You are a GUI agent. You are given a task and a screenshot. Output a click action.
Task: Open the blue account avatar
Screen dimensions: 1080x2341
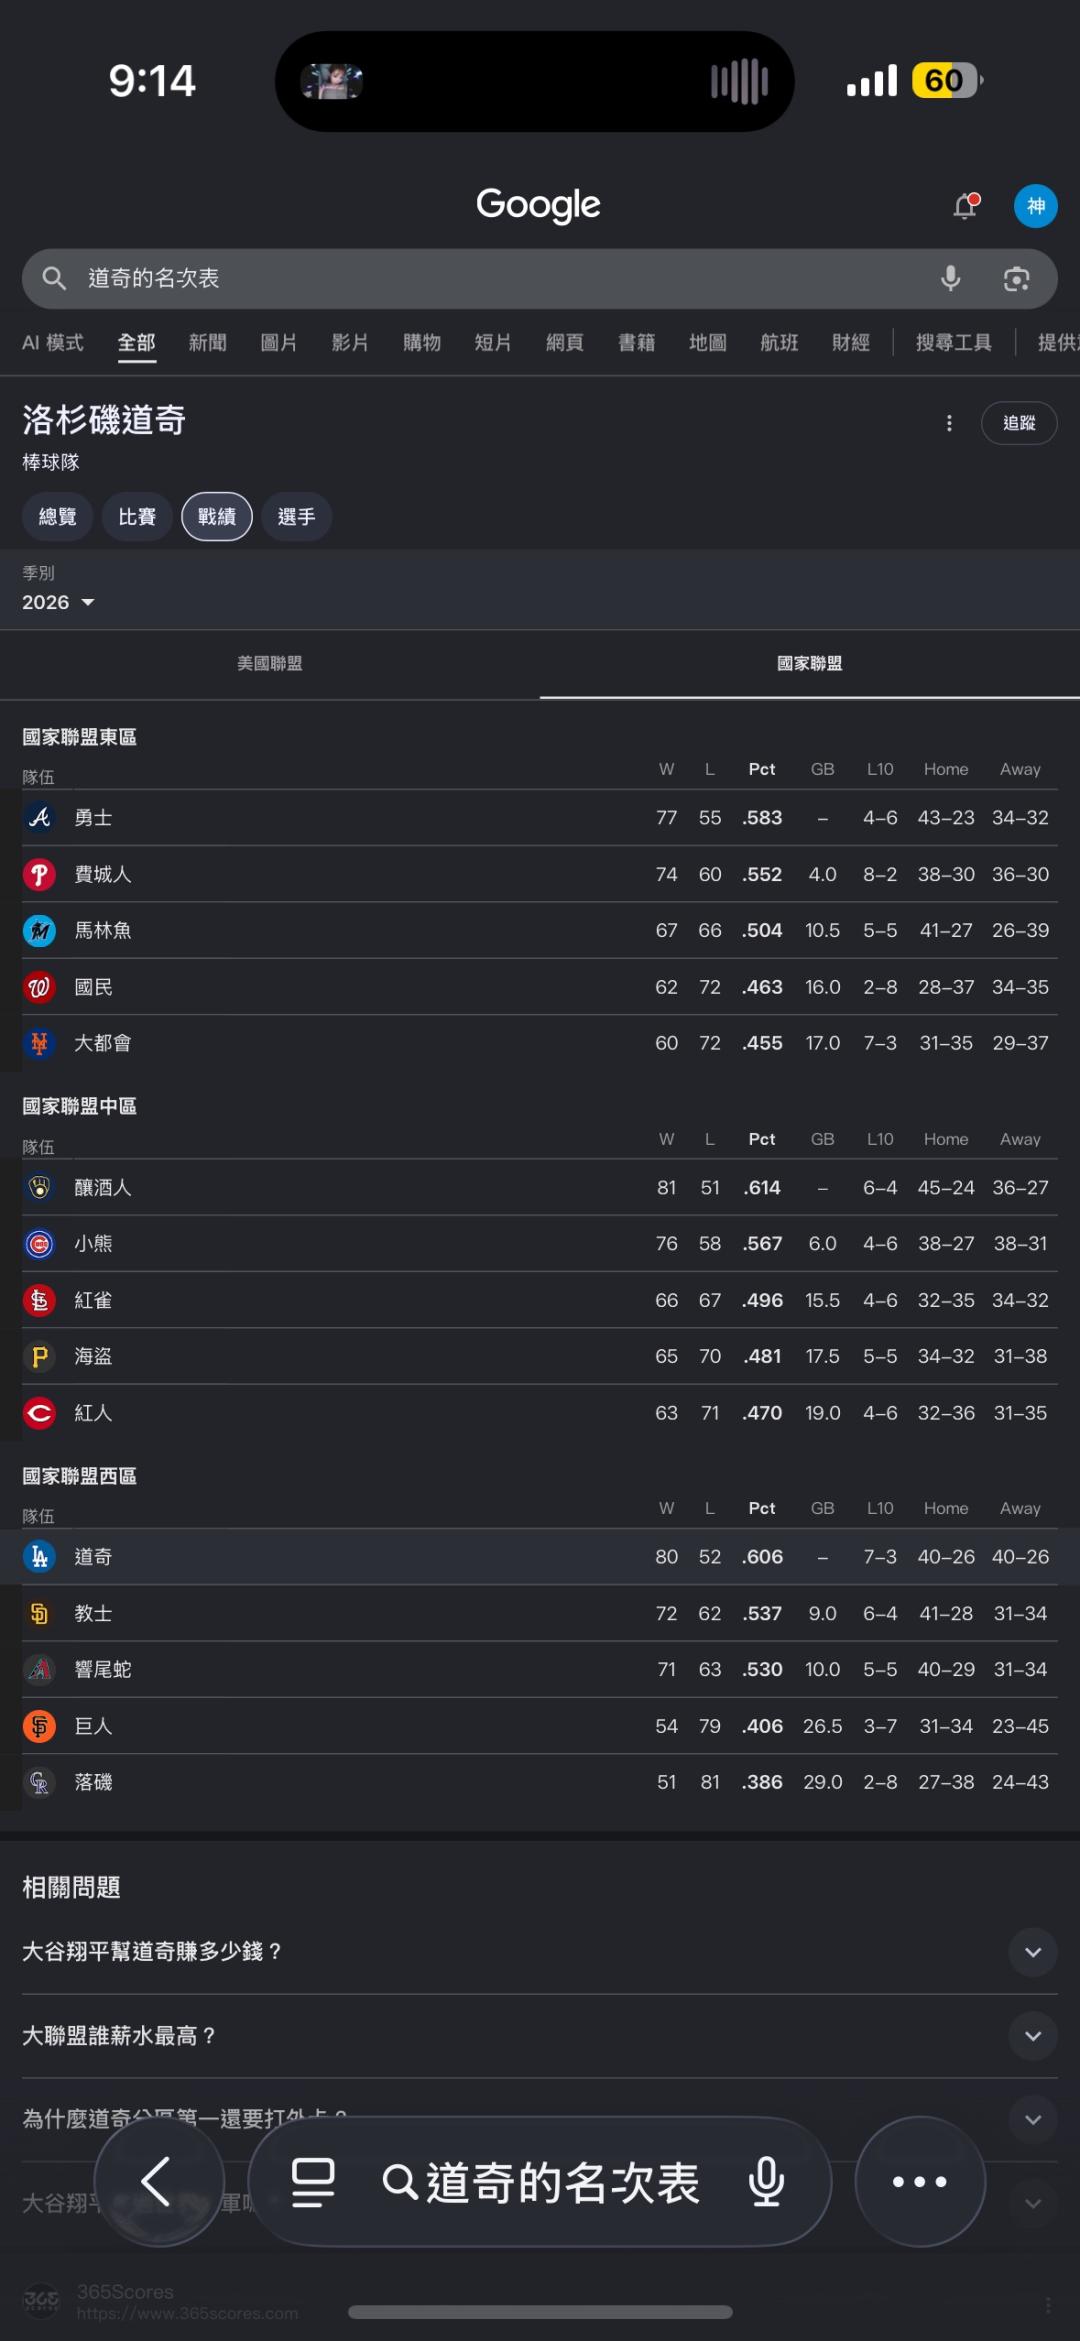coord(1036,206)
